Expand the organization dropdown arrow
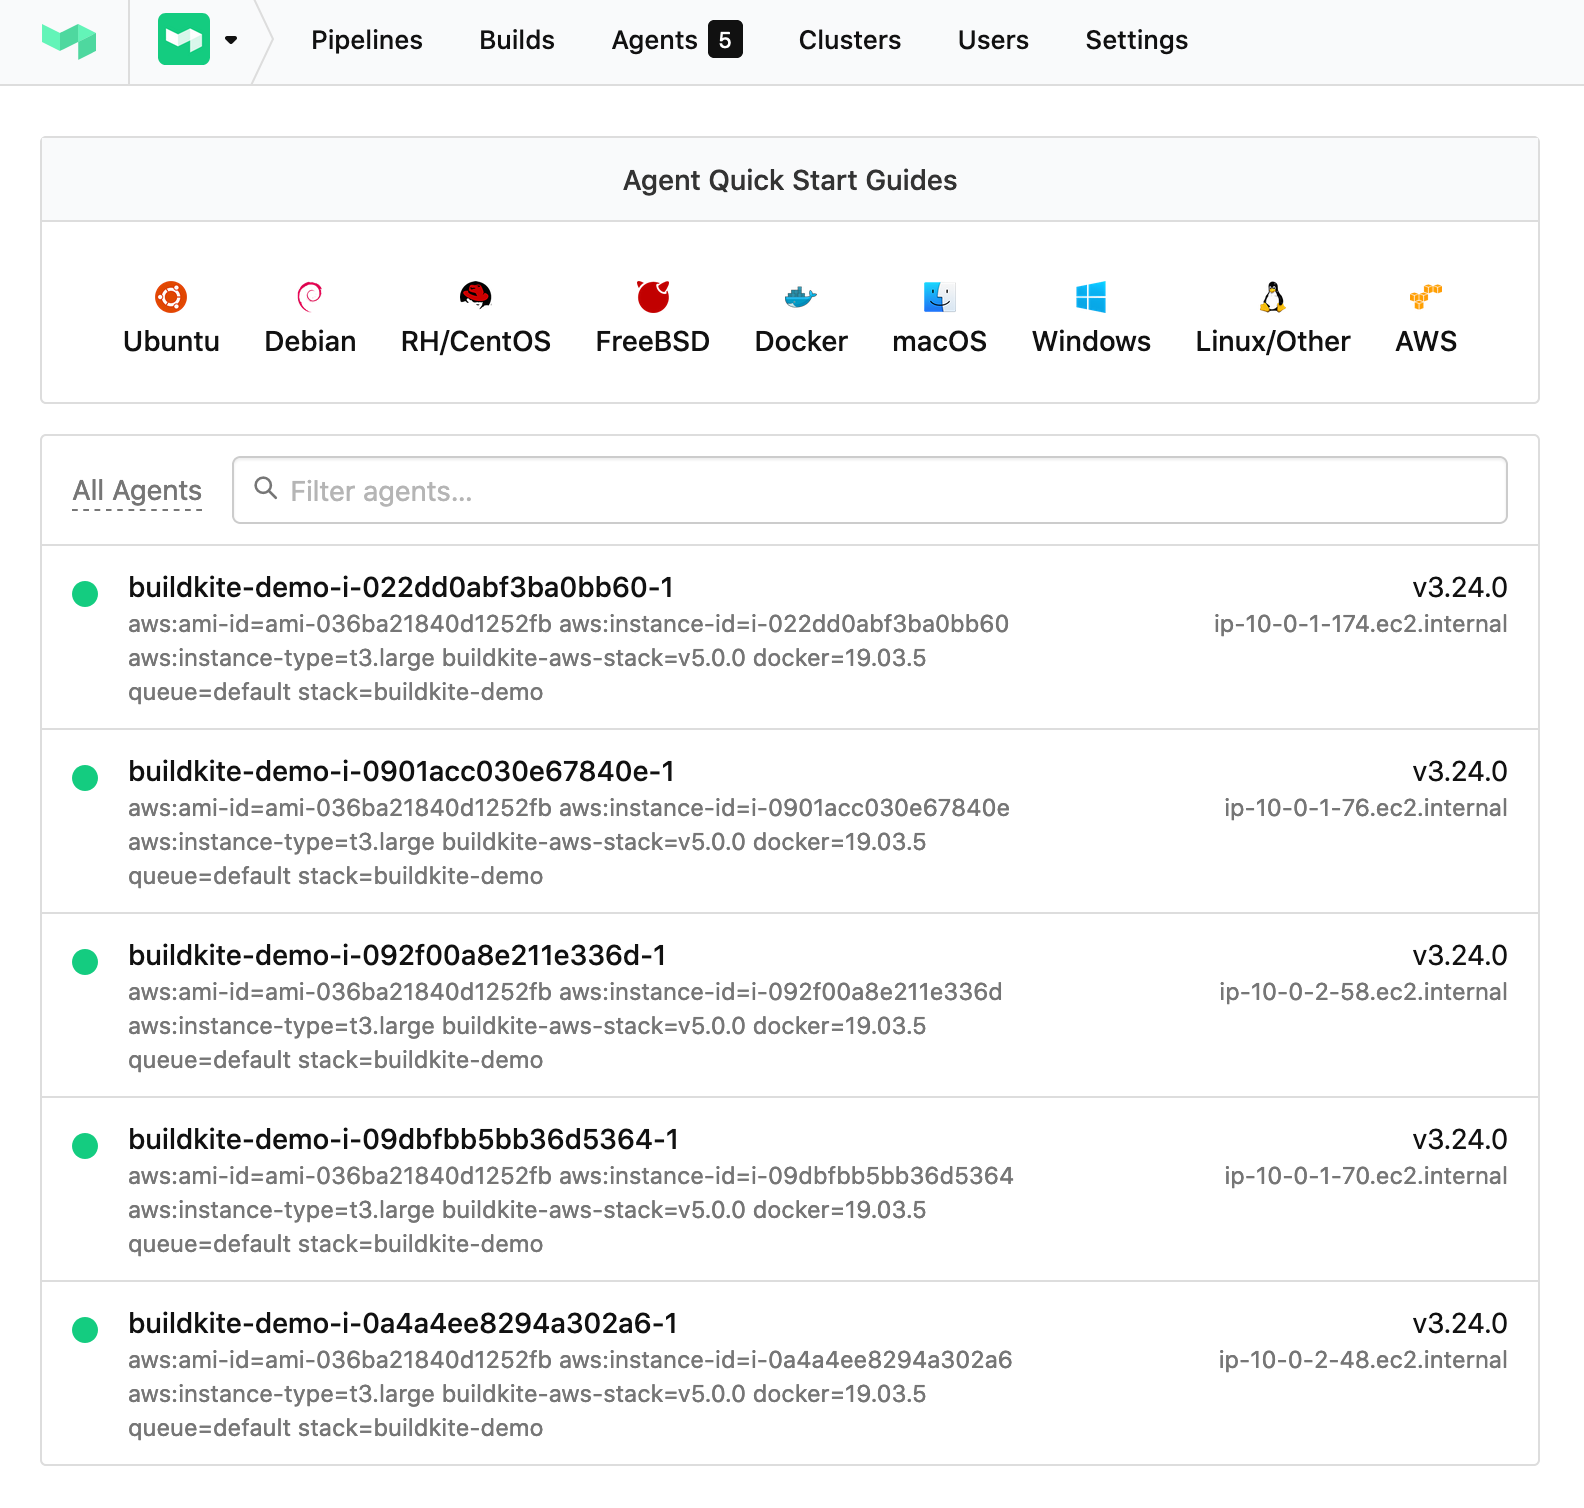The image size is (1584, 1508). (x=231, y=40)
